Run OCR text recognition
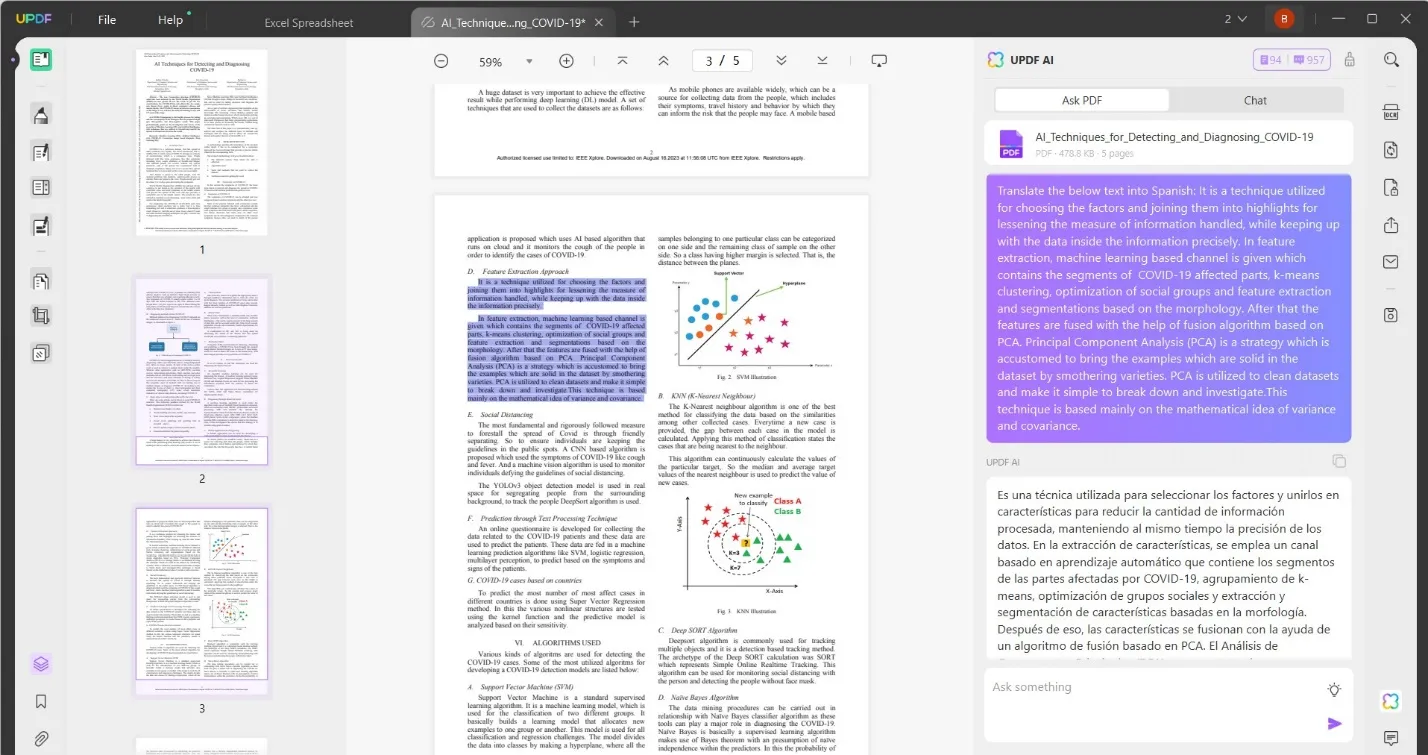This screenshot has height=755, width=1428. coord(1391,111)
